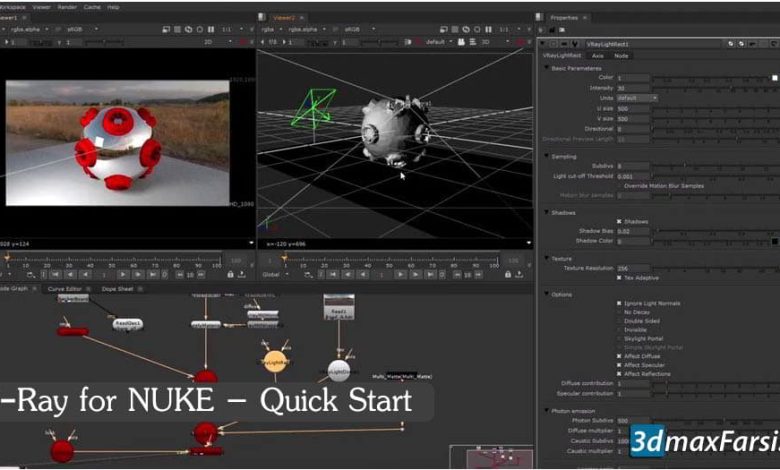
Task: Jump to first frame in Viewer1
Action: 56,275
